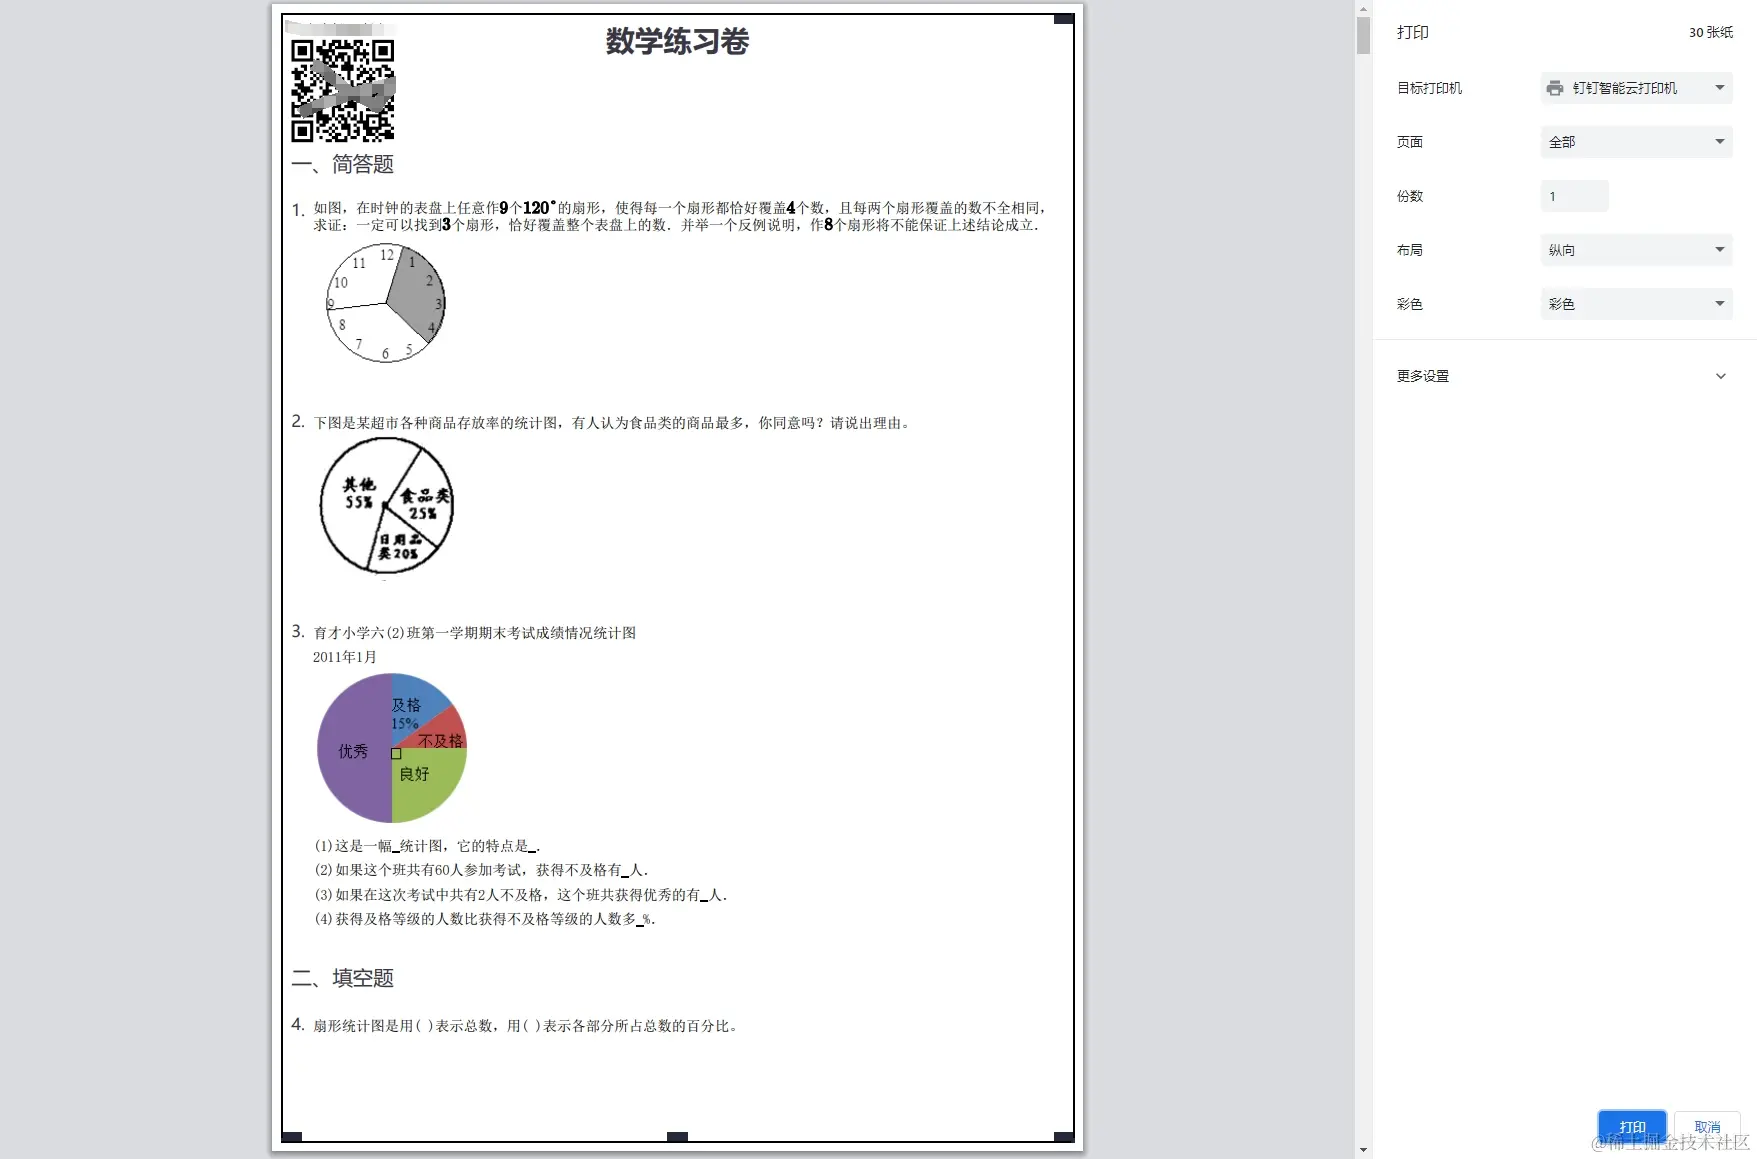The image size is (1757, 1159).
Task: Click the 打印 dialog heading
Action: pos(1412,32)
